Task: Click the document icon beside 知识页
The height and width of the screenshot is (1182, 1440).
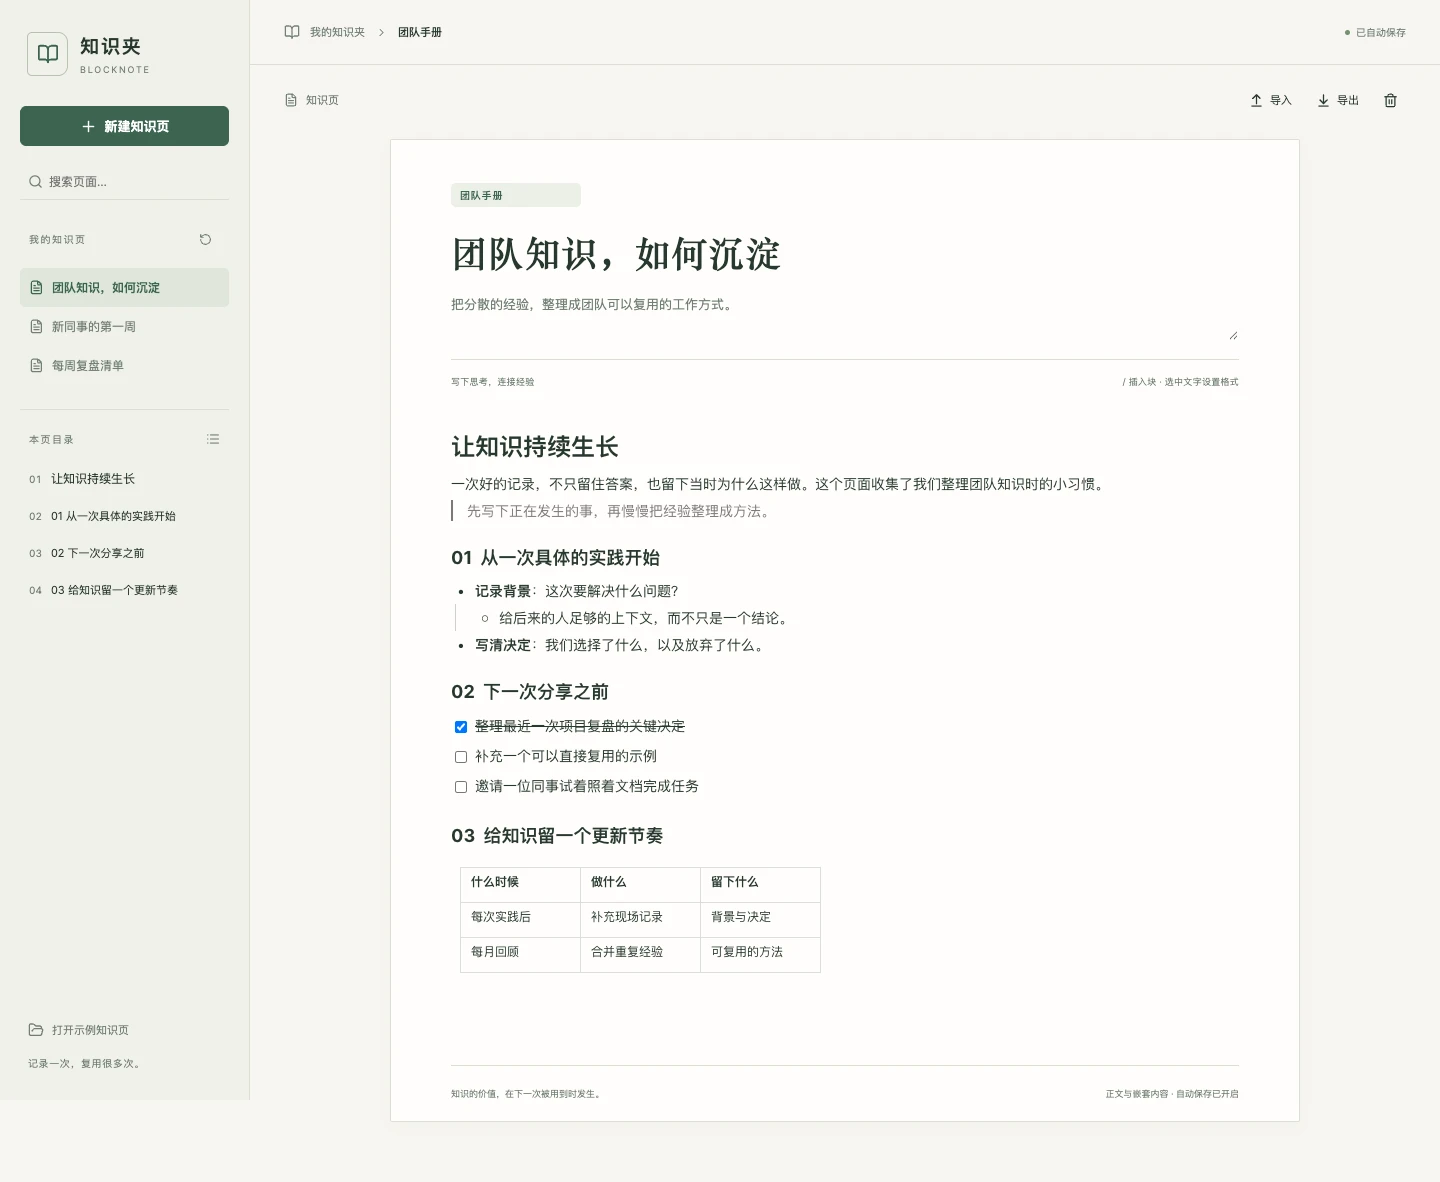Action: [291, 100]
